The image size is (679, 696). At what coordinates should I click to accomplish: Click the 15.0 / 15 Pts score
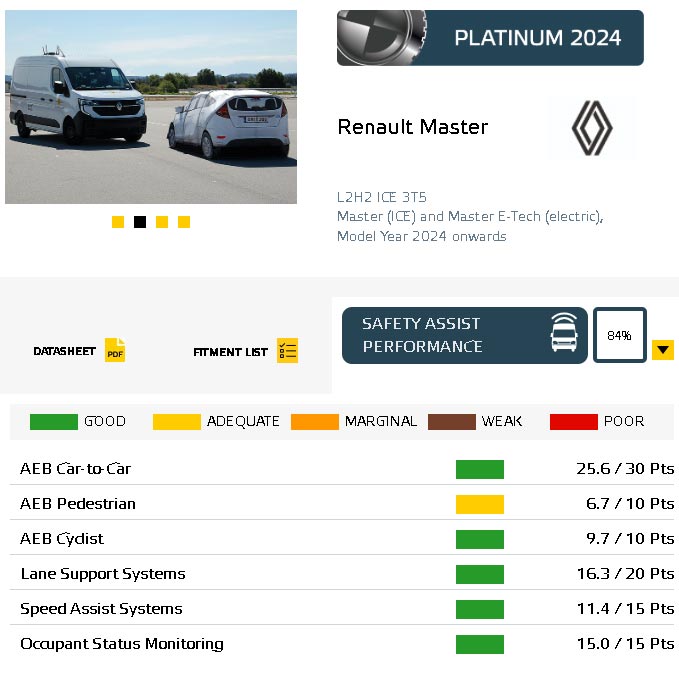pyautogui.click(x=625, y=644)
